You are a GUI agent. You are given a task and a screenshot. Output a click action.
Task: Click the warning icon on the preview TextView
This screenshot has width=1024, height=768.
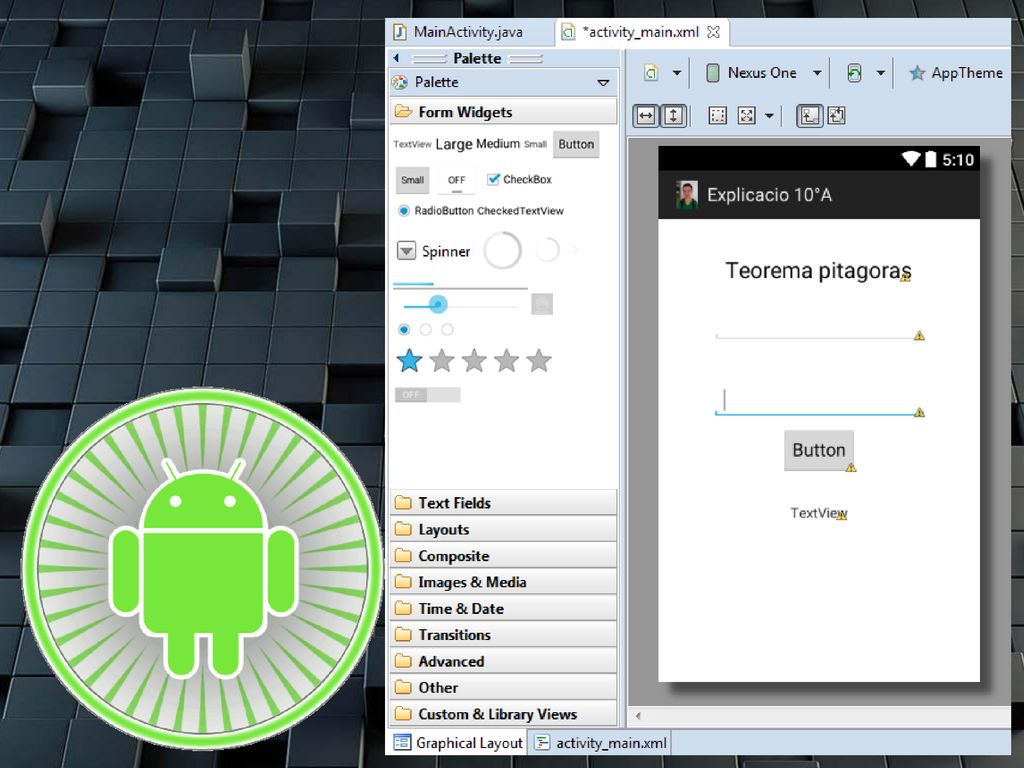[x=842, y=515]
